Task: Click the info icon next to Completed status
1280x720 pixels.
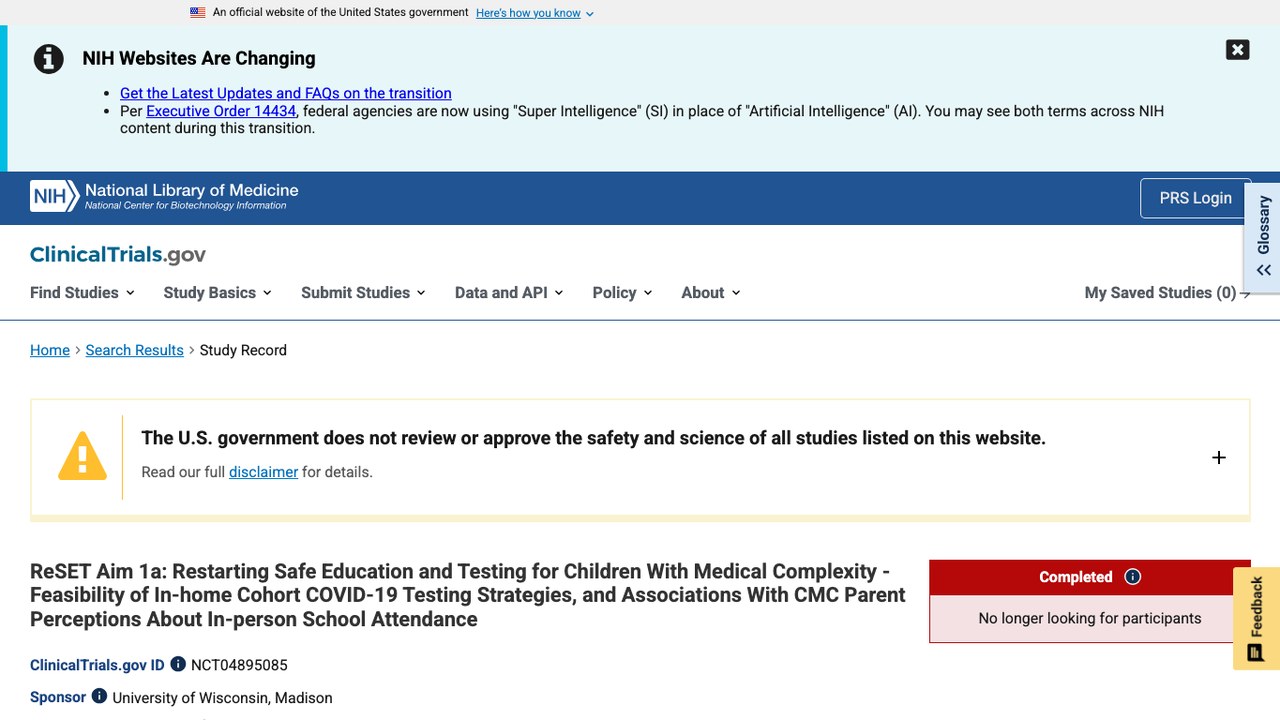Action: (1132, 577)
